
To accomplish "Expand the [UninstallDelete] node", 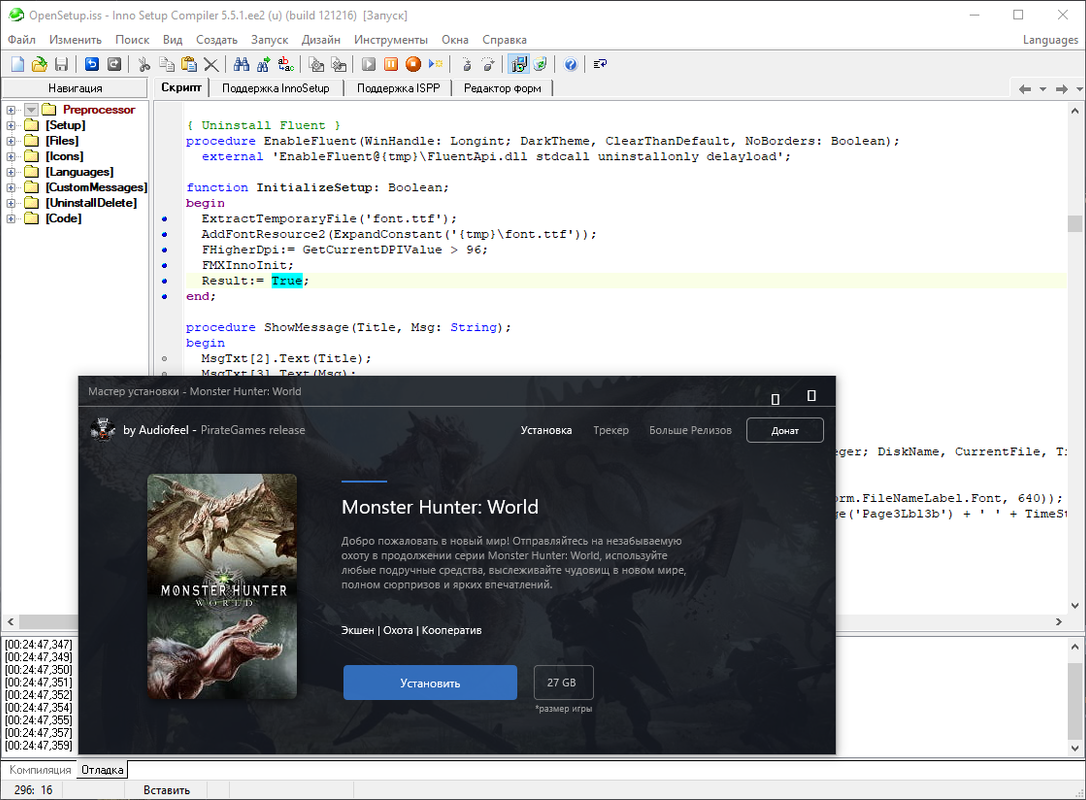I will pyautogui.click(x=11, y=203).
